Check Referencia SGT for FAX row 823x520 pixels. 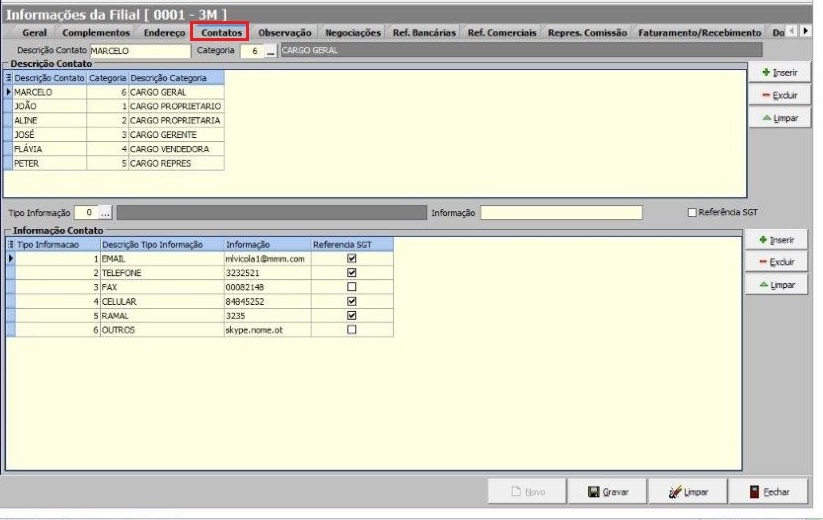(x=351, y=287)
